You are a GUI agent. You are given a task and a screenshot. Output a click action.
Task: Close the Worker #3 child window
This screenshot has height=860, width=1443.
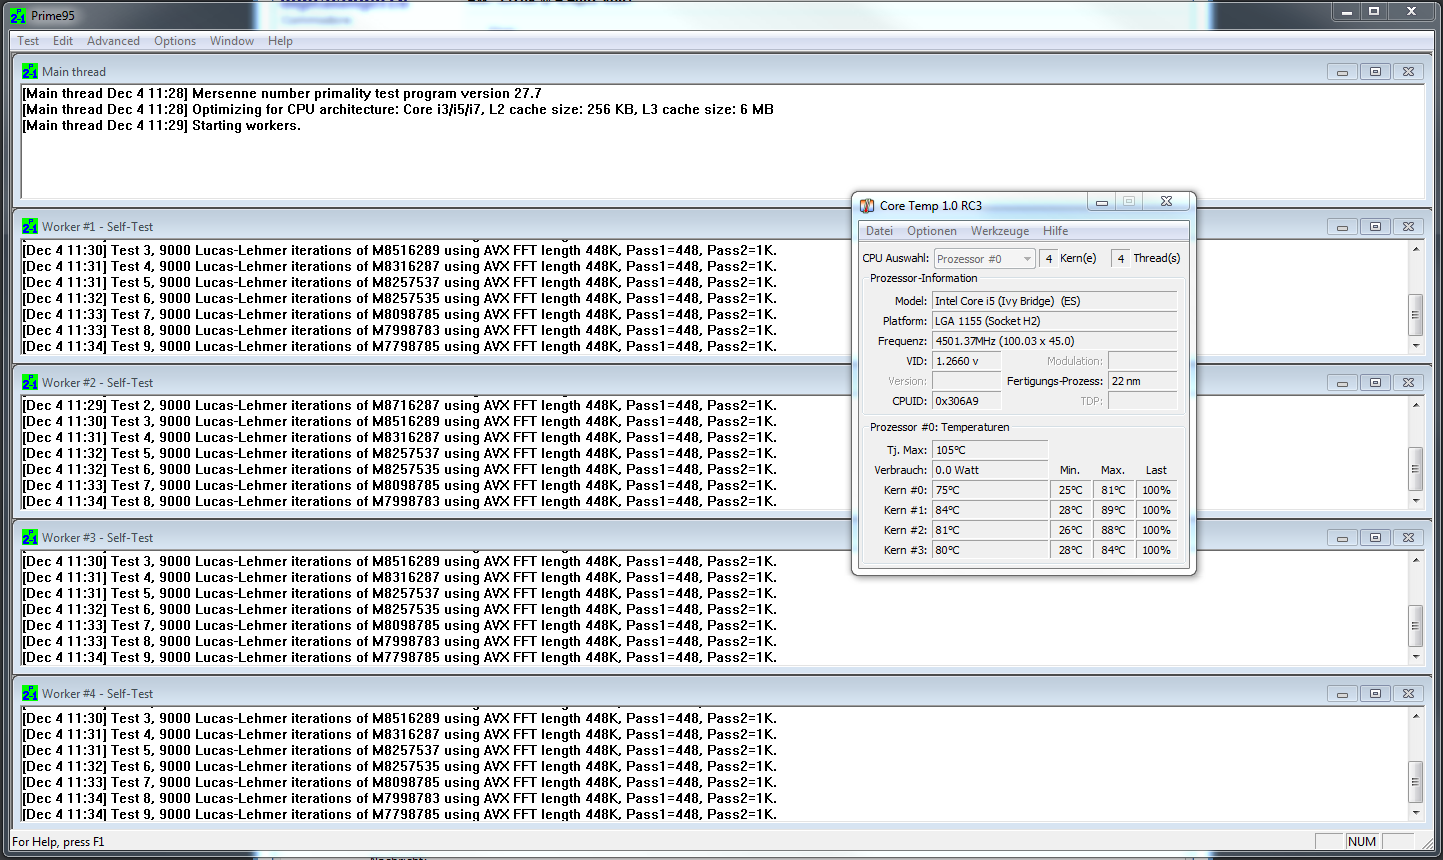coord(1408,538)
